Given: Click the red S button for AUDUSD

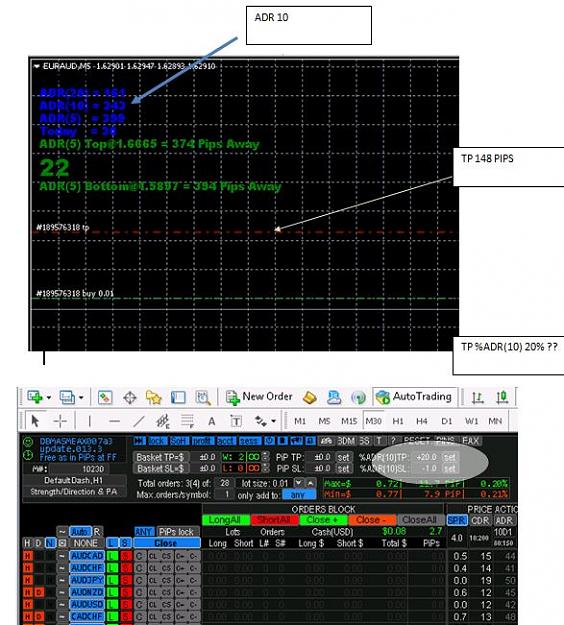Looking at the screenshot, I should tap(126, 604).
